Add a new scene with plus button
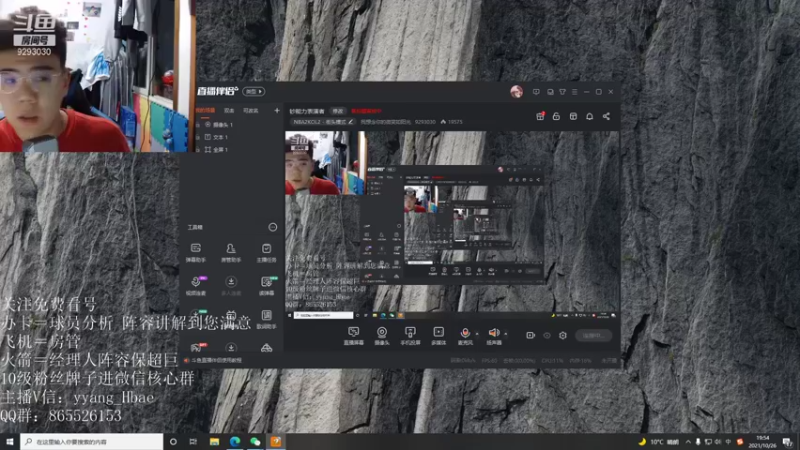Viewport: 800px width, 450px height. (277, 110)
